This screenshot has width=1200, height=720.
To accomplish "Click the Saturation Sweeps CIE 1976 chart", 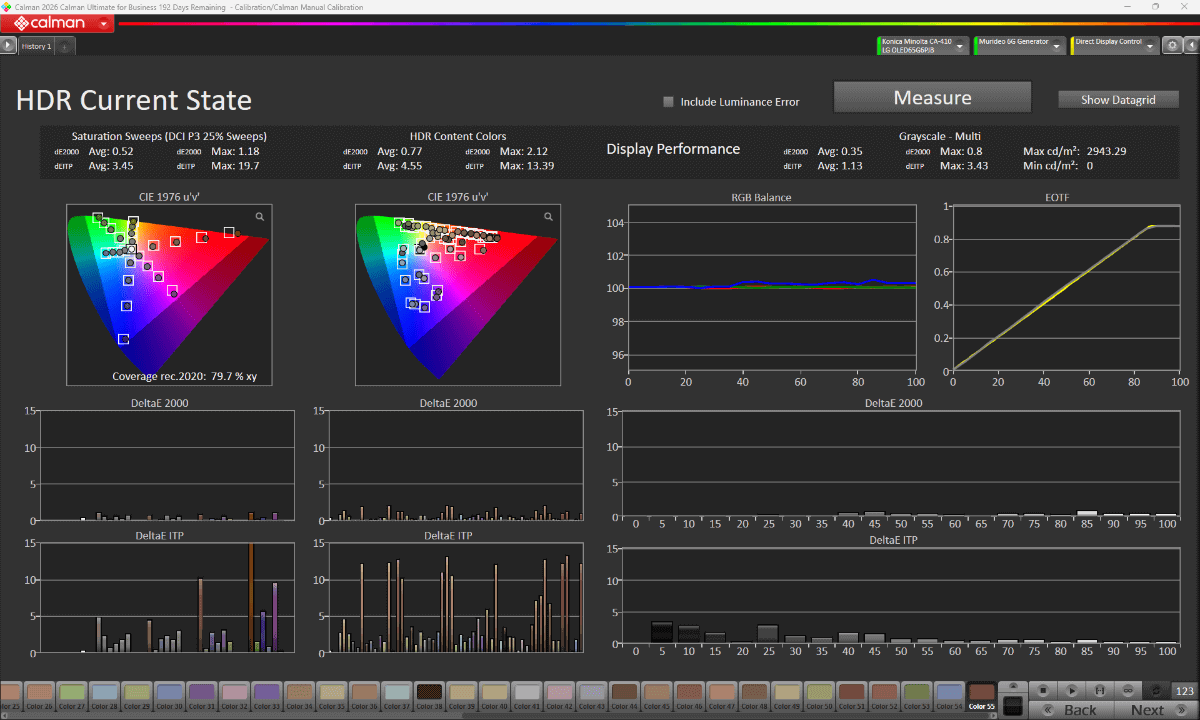I will (170, 295).
